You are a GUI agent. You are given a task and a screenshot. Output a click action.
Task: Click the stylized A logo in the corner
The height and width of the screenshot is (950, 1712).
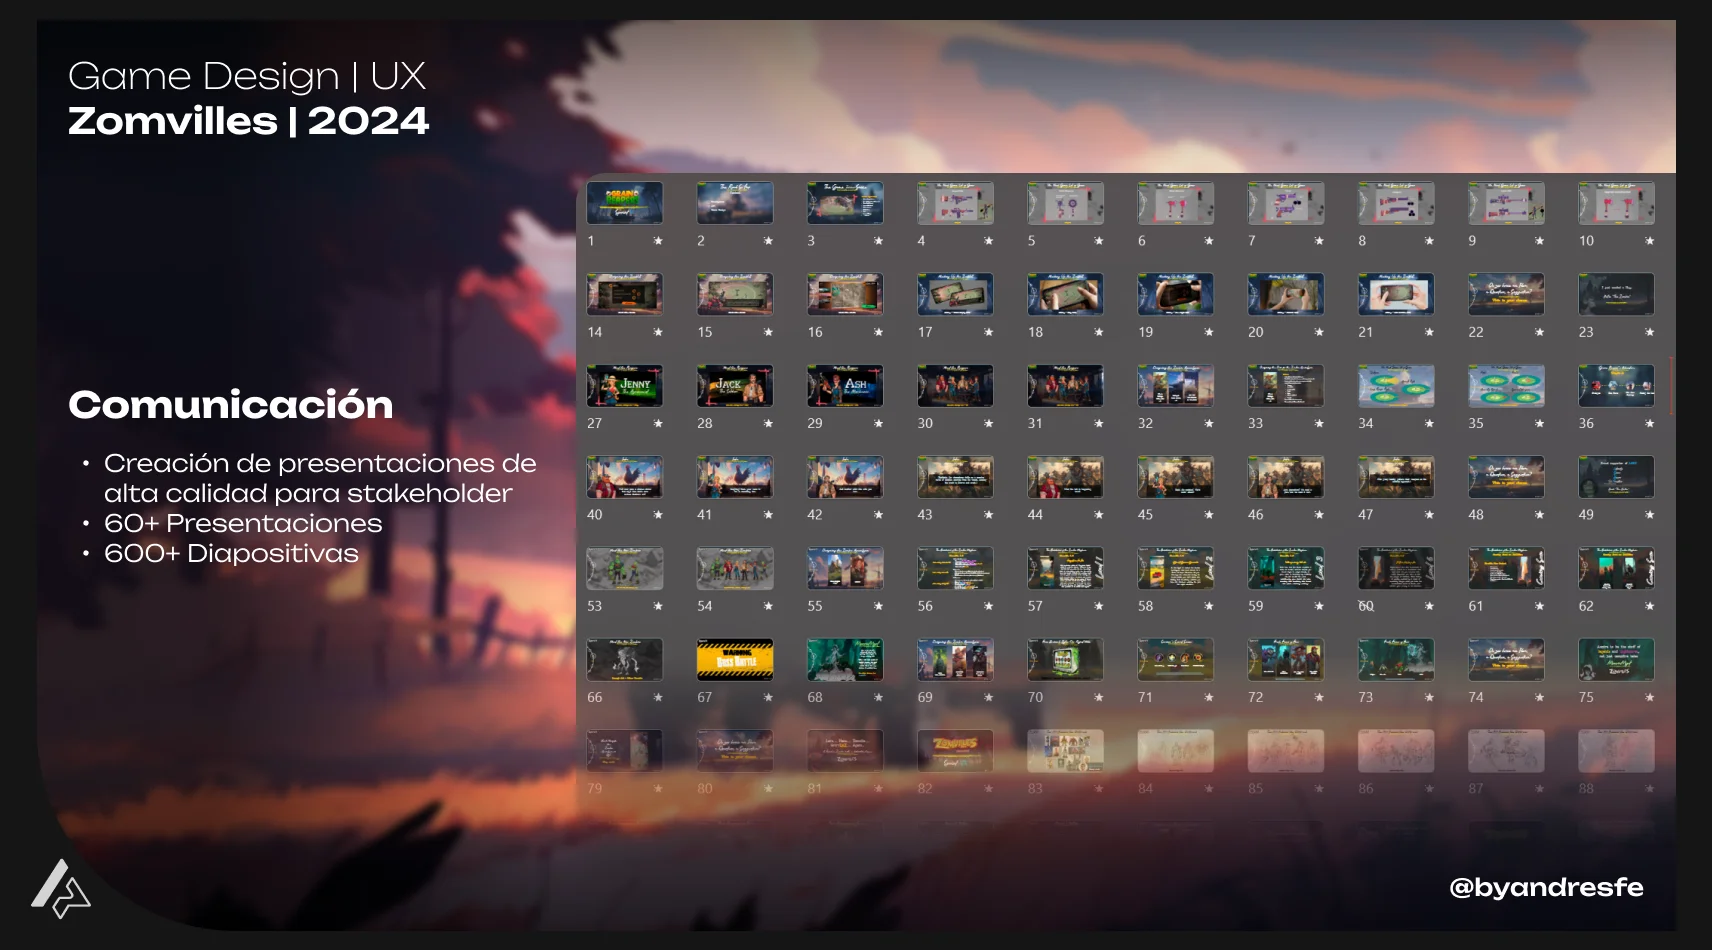[60, 889]
